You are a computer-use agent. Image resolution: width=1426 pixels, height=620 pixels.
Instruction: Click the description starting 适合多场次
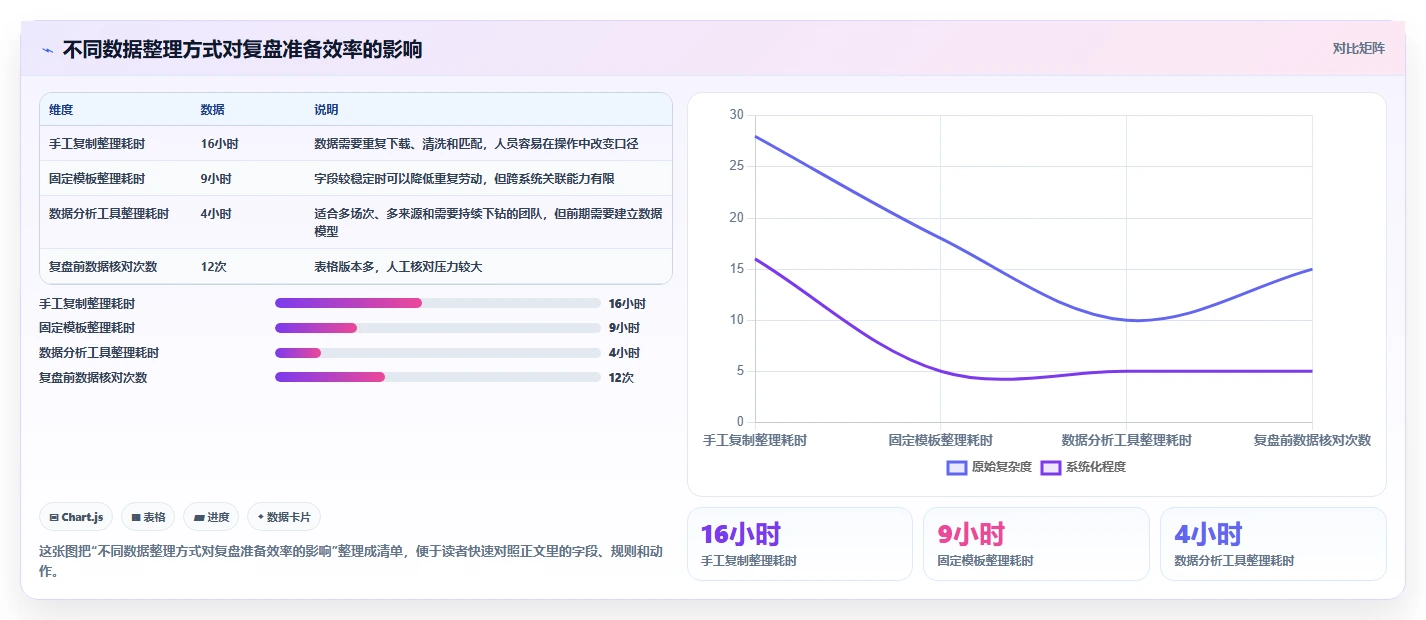pos(488,222)
